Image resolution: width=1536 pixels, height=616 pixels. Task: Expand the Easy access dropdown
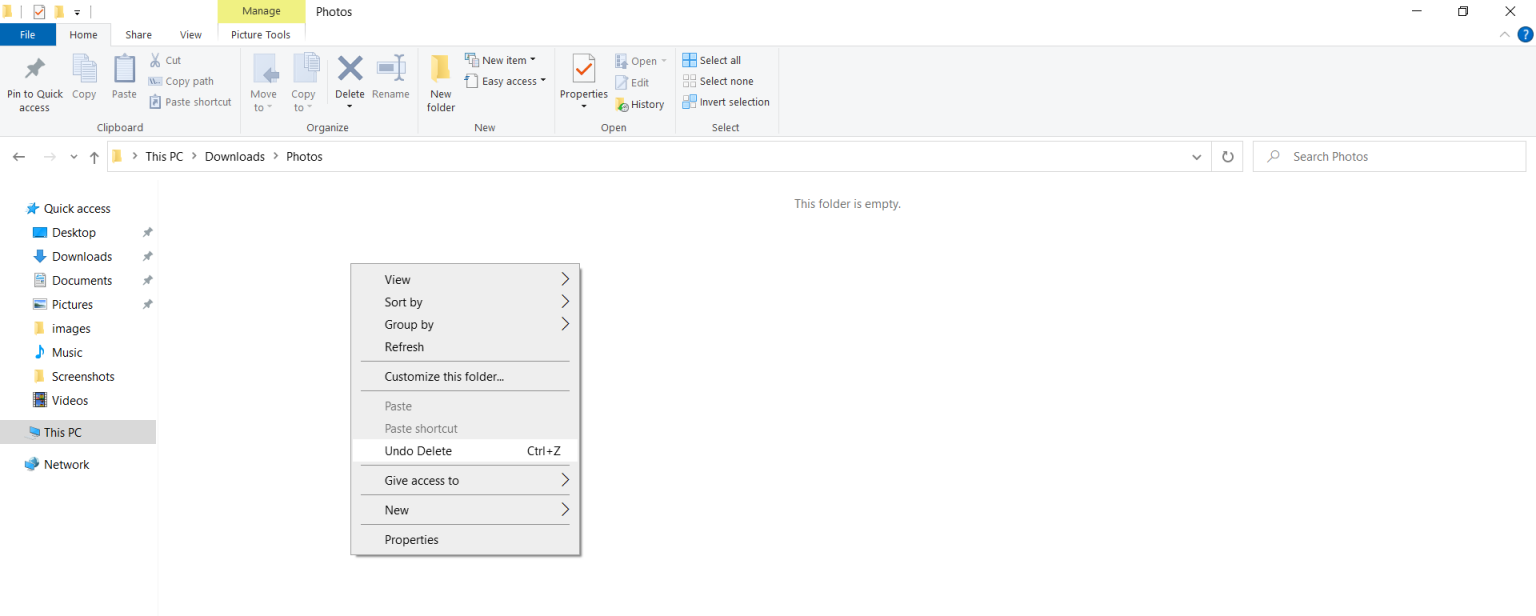point(505,81)
